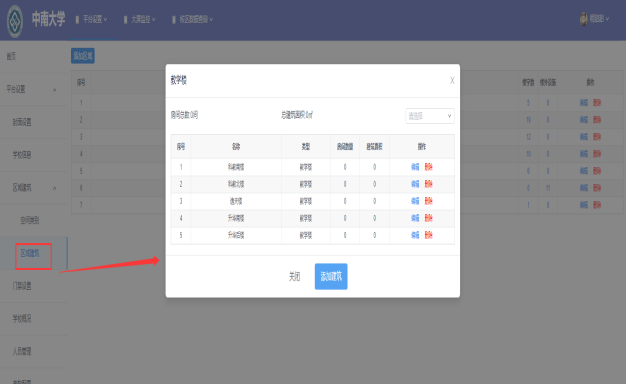Open 封面设置 in the sidebar
The image size is (626, 385).
tap(22, 122)
